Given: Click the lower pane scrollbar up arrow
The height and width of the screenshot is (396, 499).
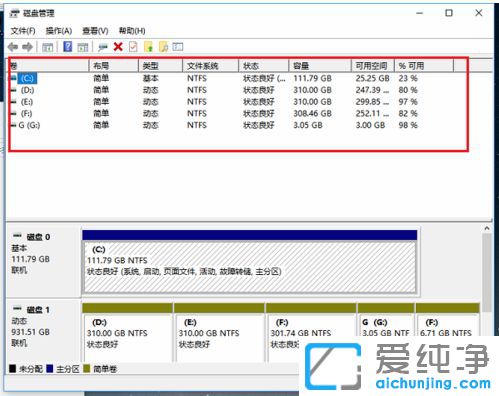Looking at the screenshot, I should coord(487,228).
